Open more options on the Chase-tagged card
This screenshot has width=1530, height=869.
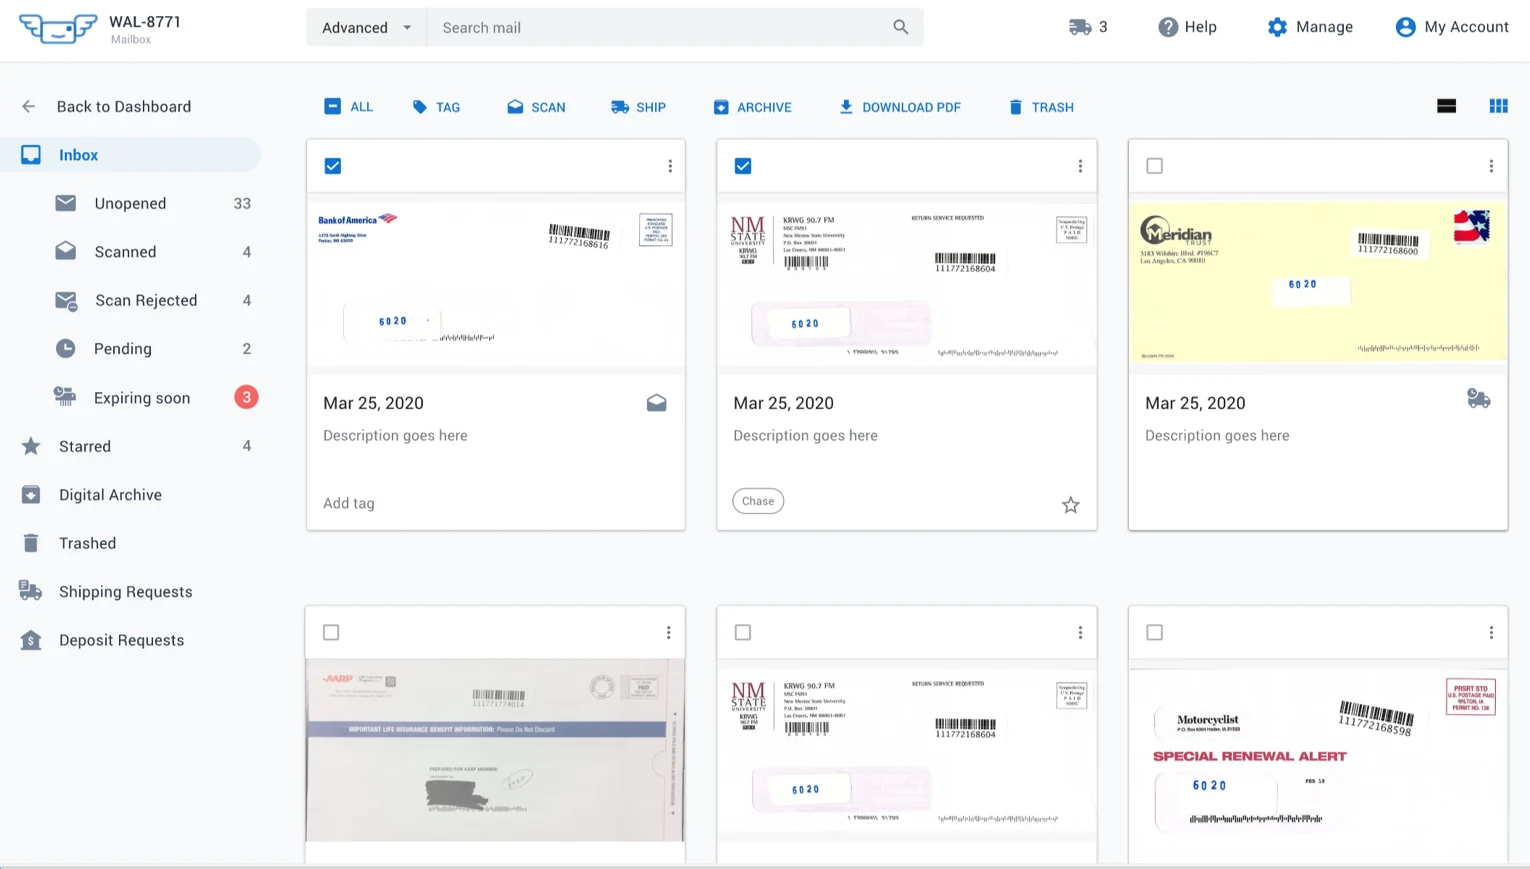(x=1080, y=166)
